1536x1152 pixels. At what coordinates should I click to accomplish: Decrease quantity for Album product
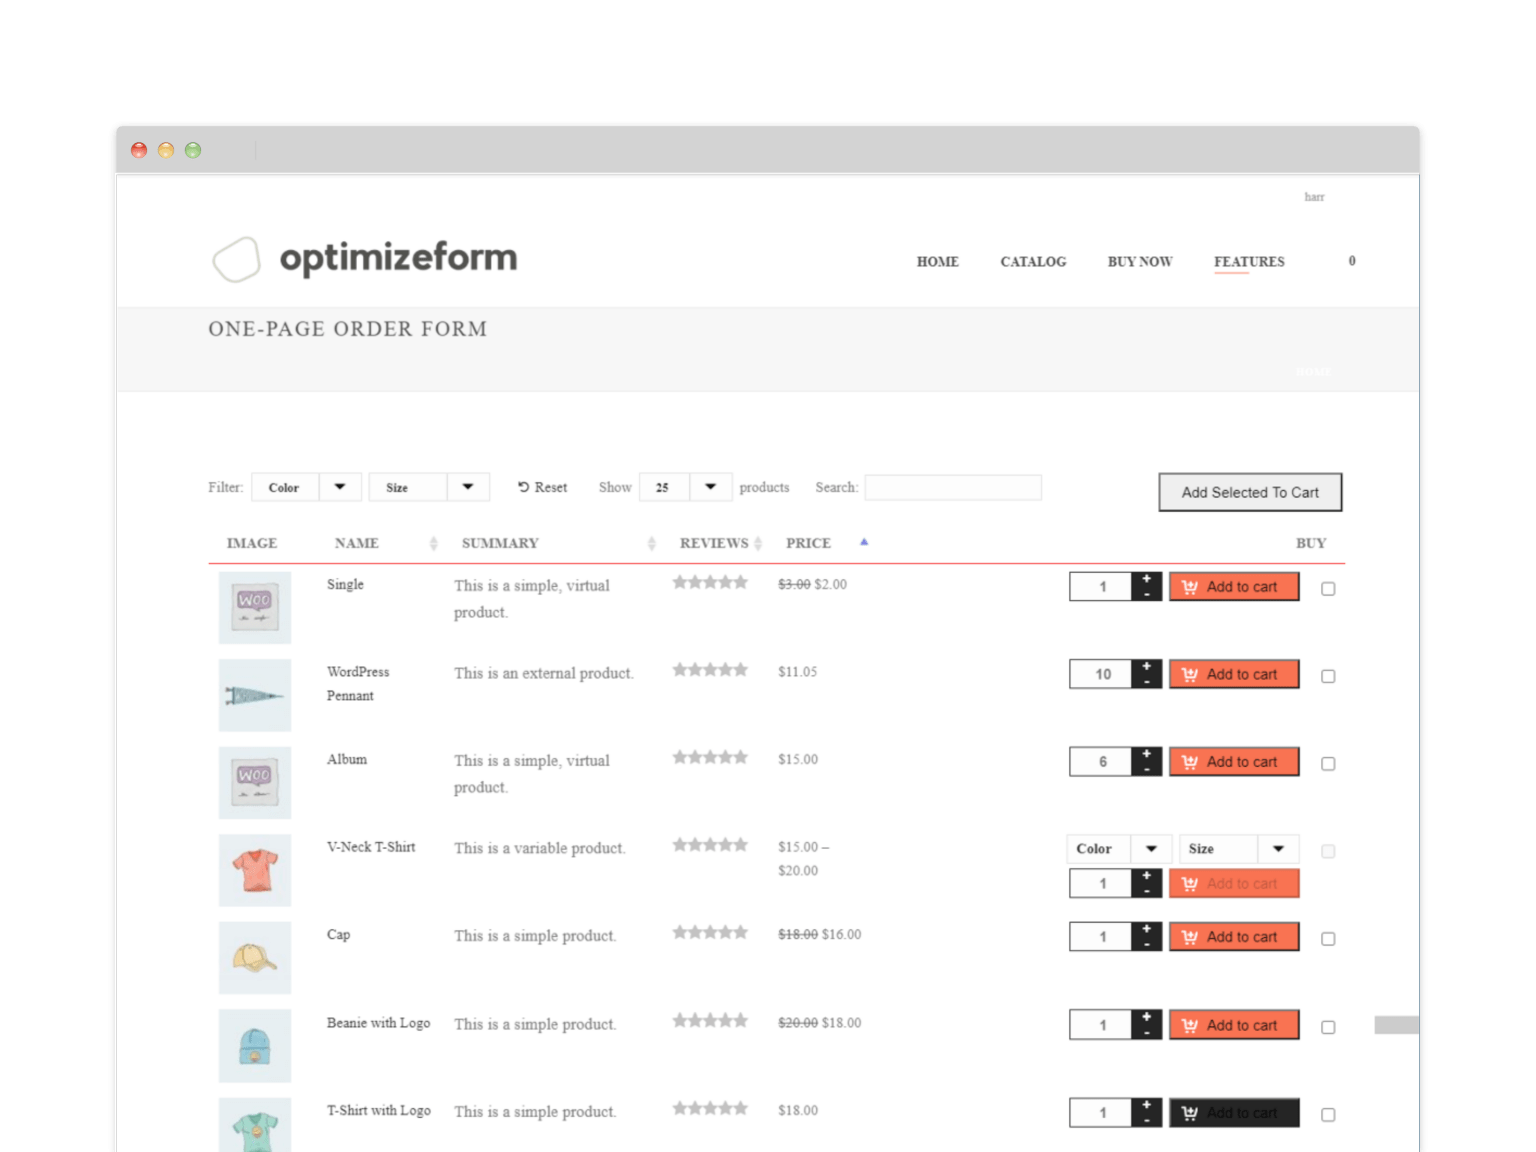pyautogui.click(x=1146, y=769)
